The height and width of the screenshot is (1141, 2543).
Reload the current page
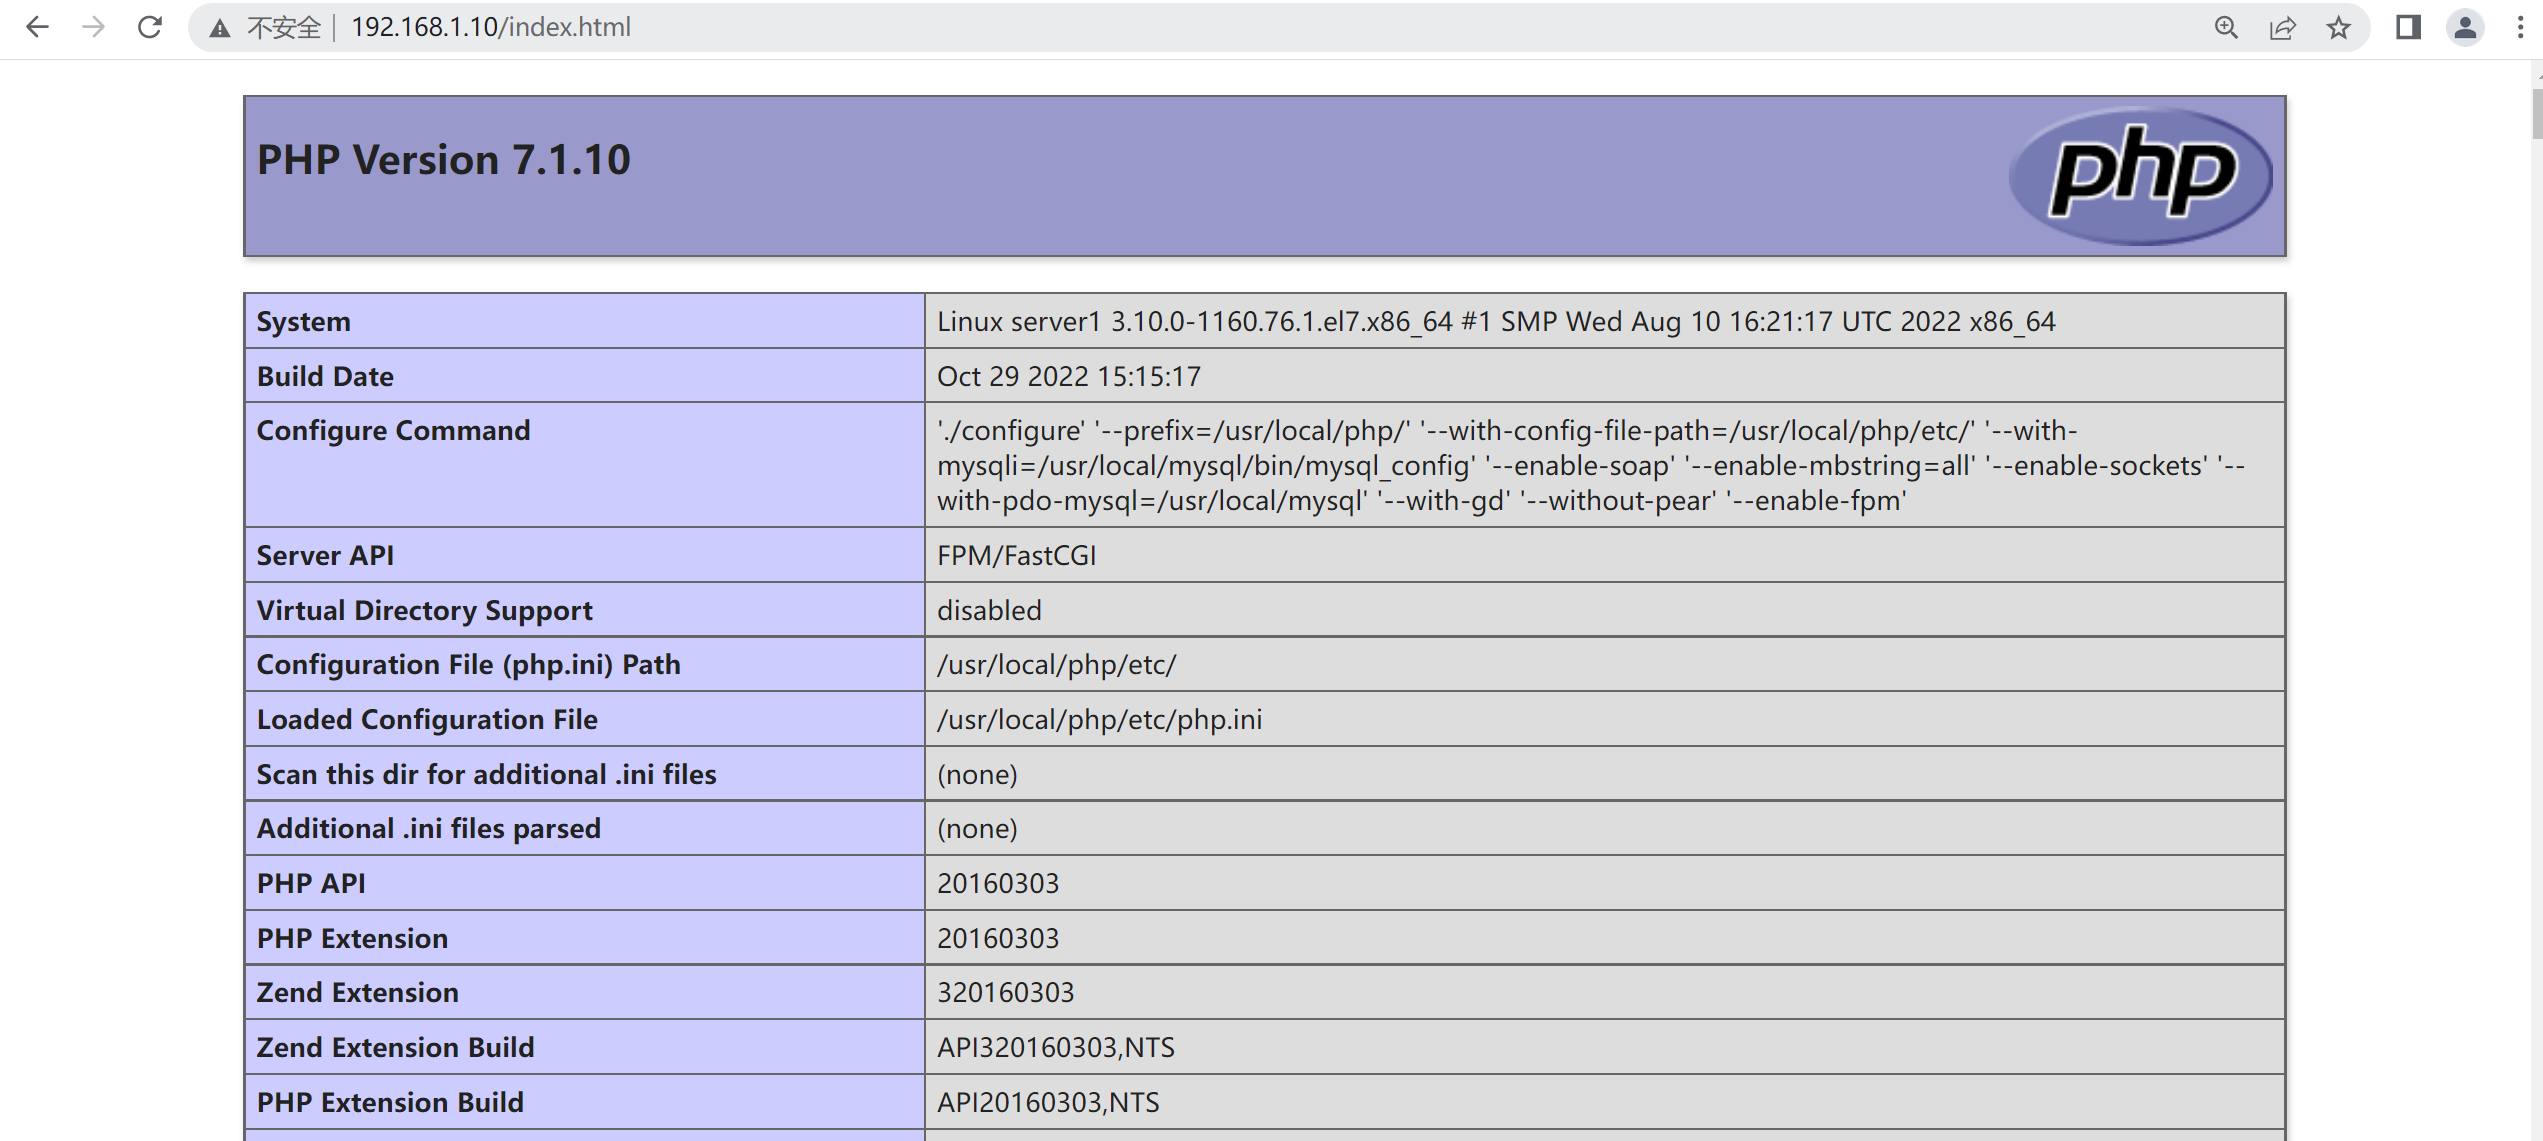tap(150, 27)
